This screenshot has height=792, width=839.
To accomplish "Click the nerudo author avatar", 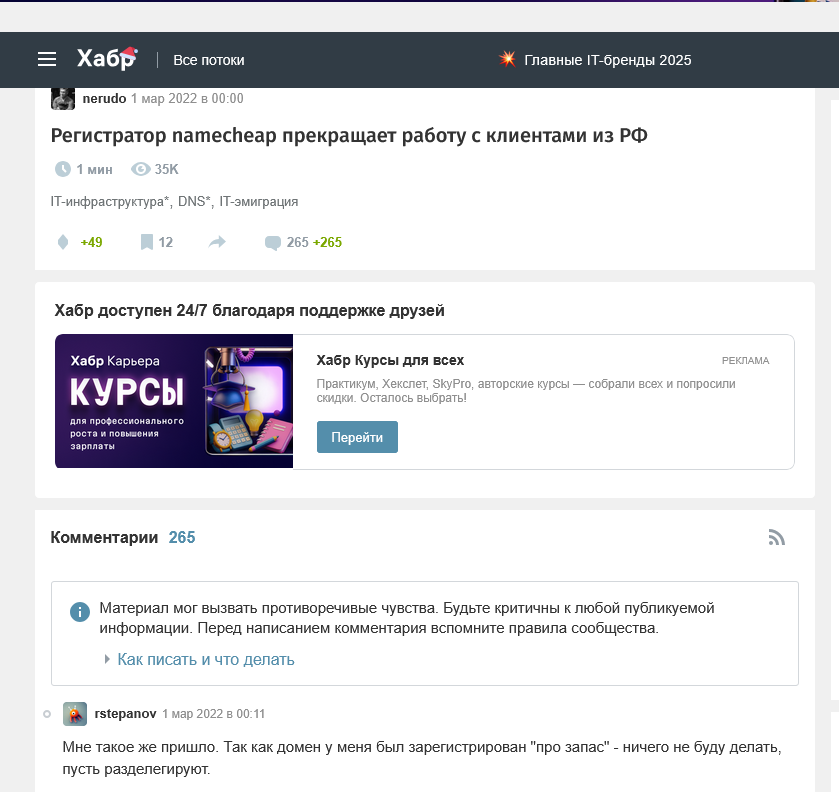I will (63, 98).
